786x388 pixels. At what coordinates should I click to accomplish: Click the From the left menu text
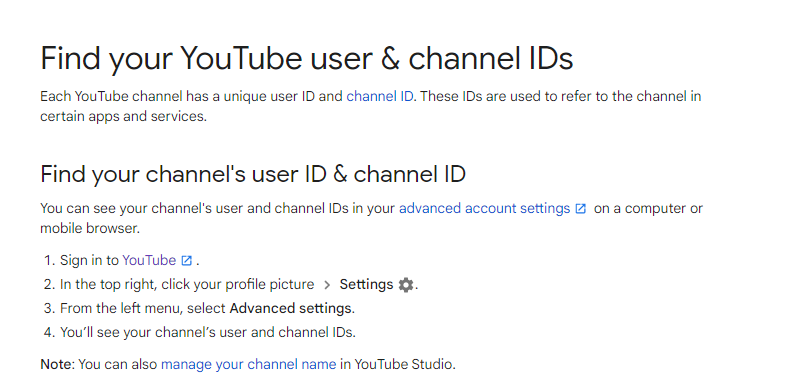(120, 308)
